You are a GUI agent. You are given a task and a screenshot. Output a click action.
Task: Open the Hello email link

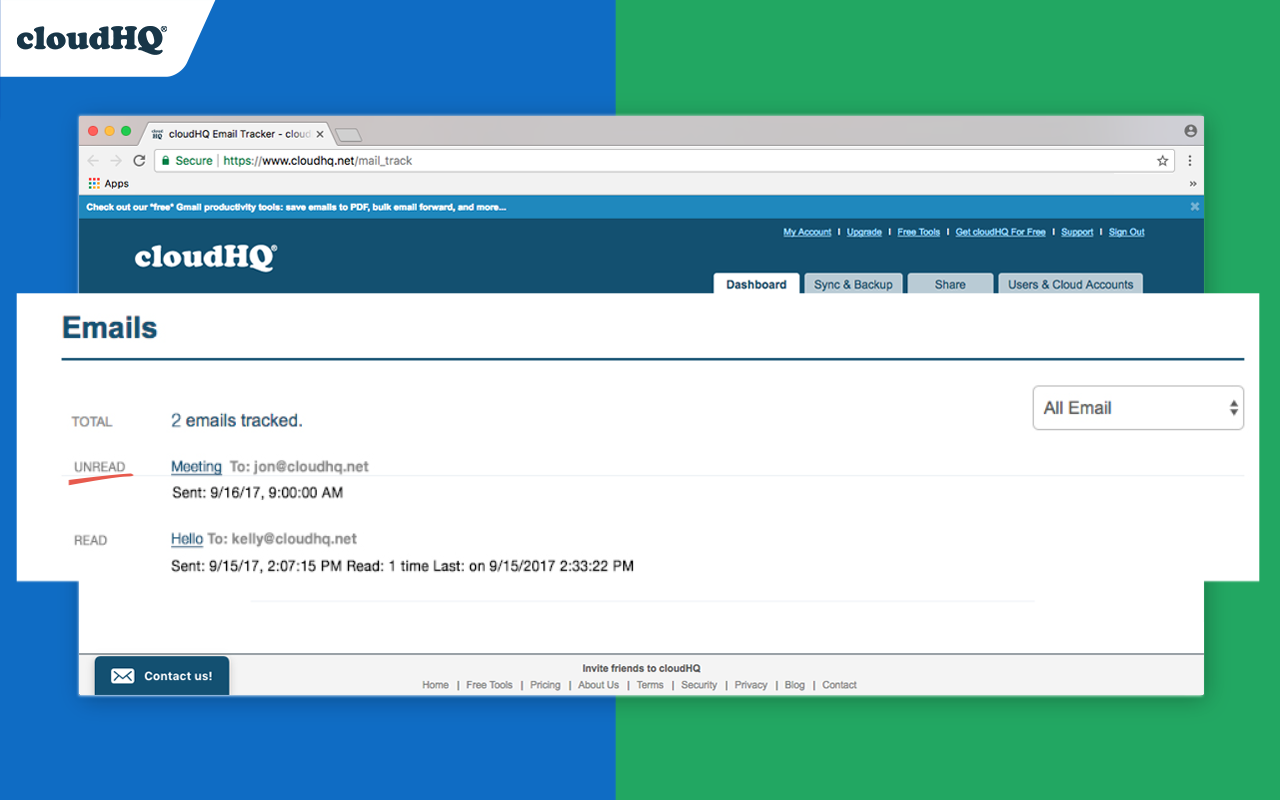point(187,539)
